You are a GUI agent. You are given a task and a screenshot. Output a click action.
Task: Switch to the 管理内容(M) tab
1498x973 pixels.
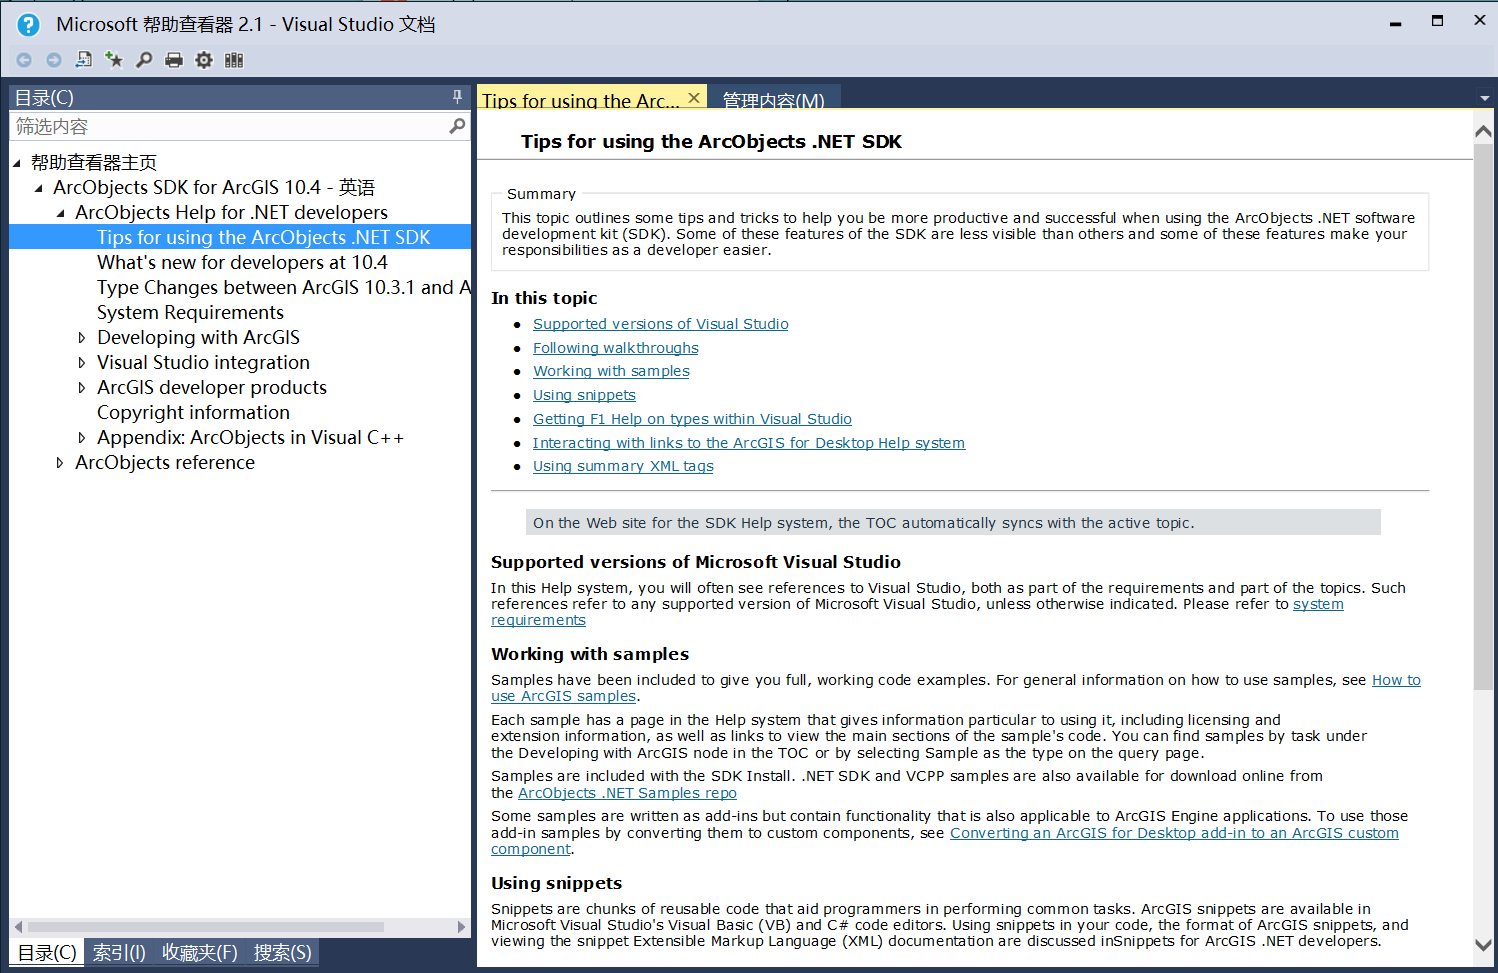coord(774,100)
